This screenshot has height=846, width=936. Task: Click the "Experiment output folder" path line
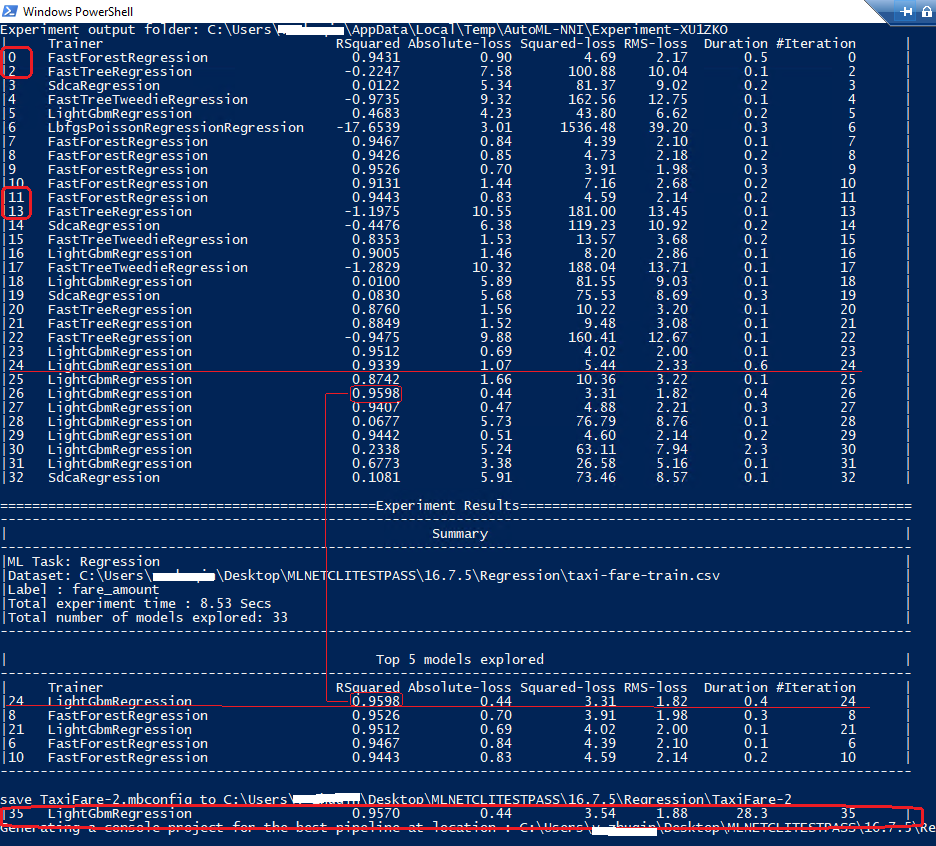[364, 30]
